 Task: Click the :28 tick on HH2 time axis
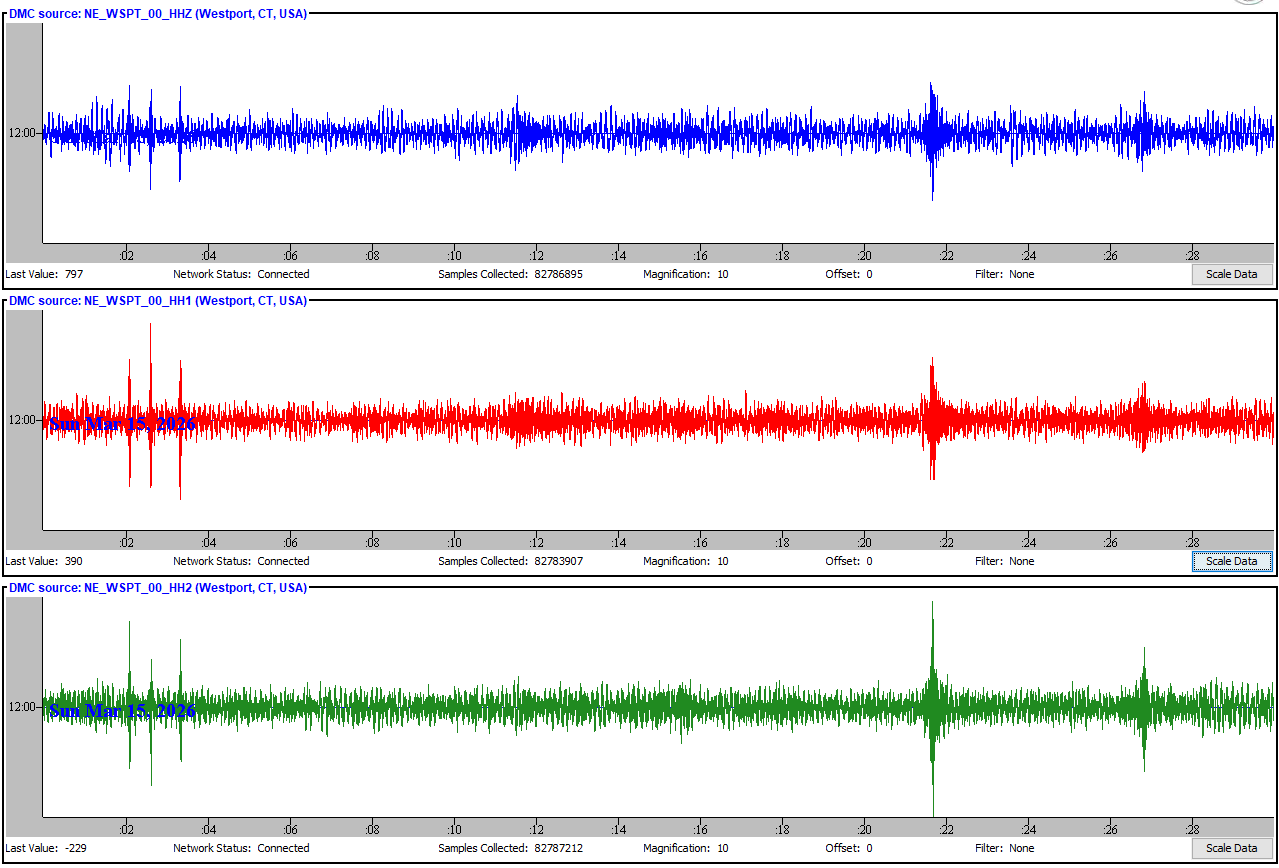[1192, 829]
